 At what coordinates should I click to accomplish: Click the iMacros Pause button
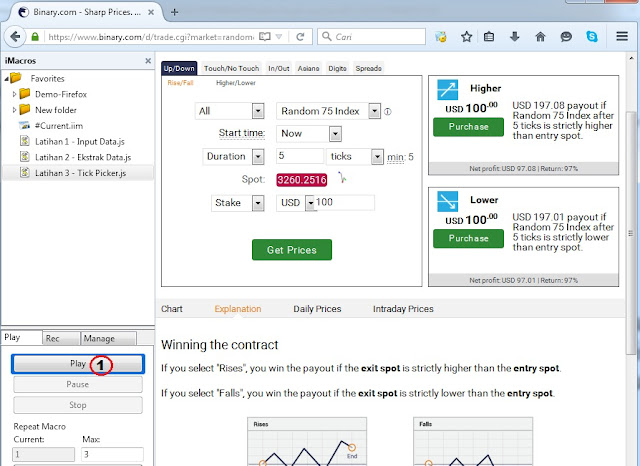pyautogui.click(x=78, y=384)
